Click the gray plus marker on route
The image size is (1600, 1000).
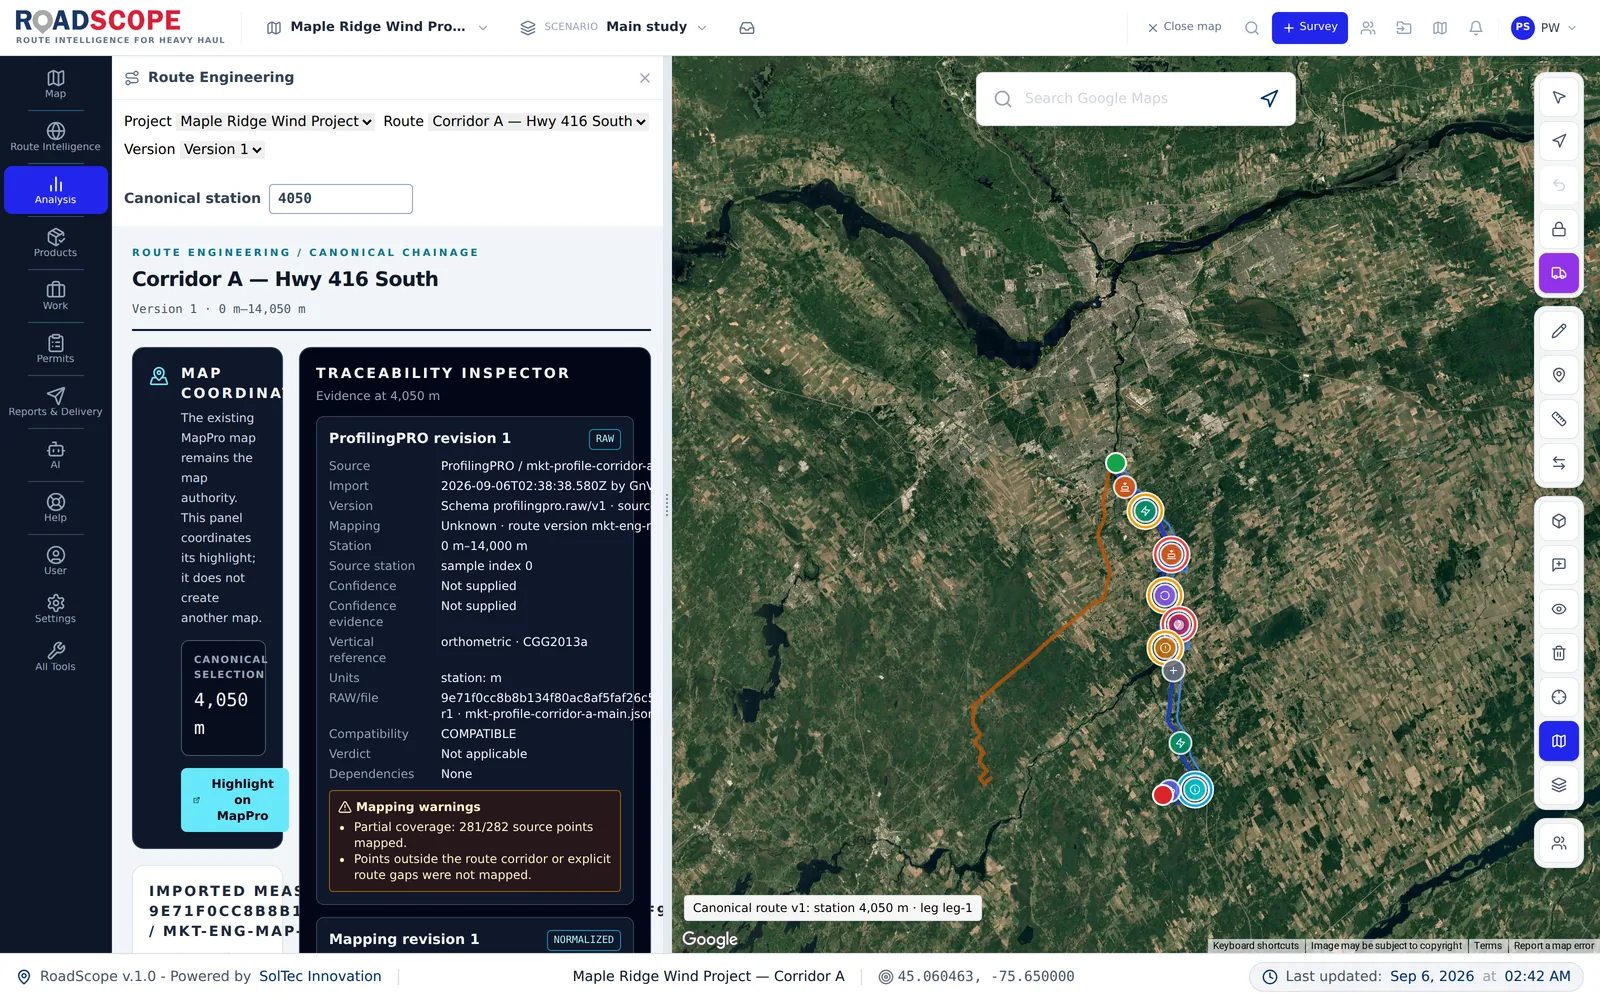tap(1174, 671)
